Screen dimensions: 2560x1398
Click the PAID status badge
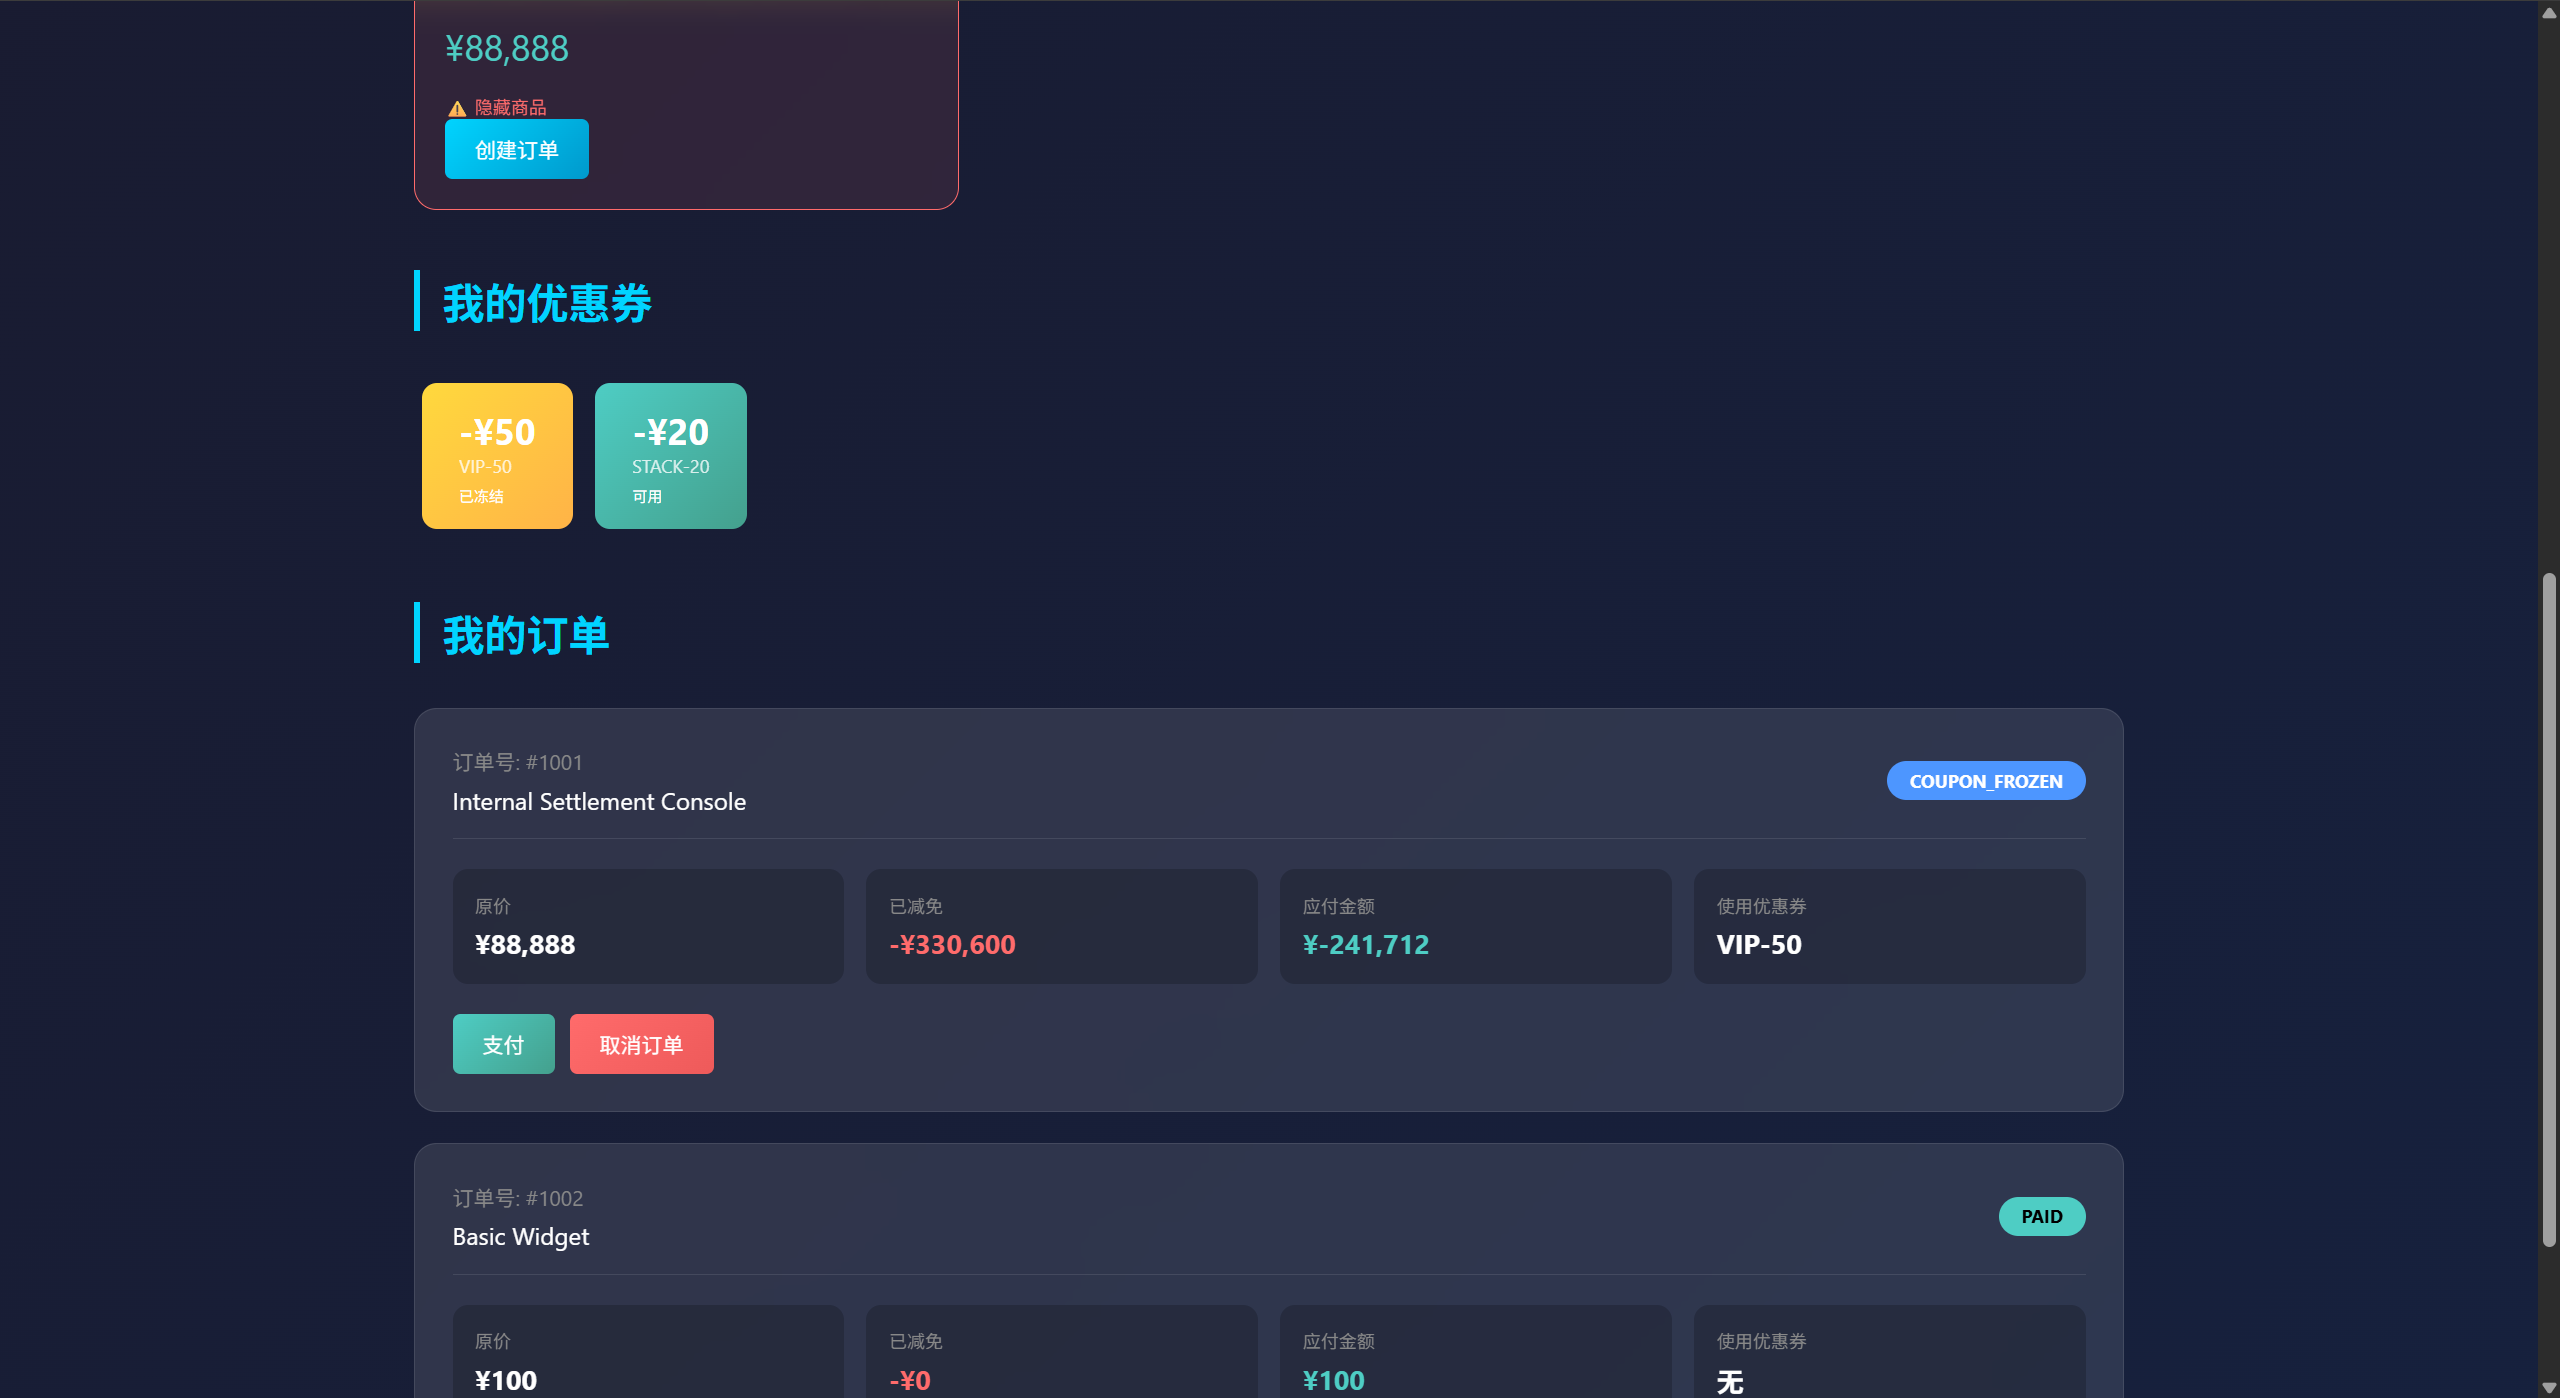(2042, 1216)
